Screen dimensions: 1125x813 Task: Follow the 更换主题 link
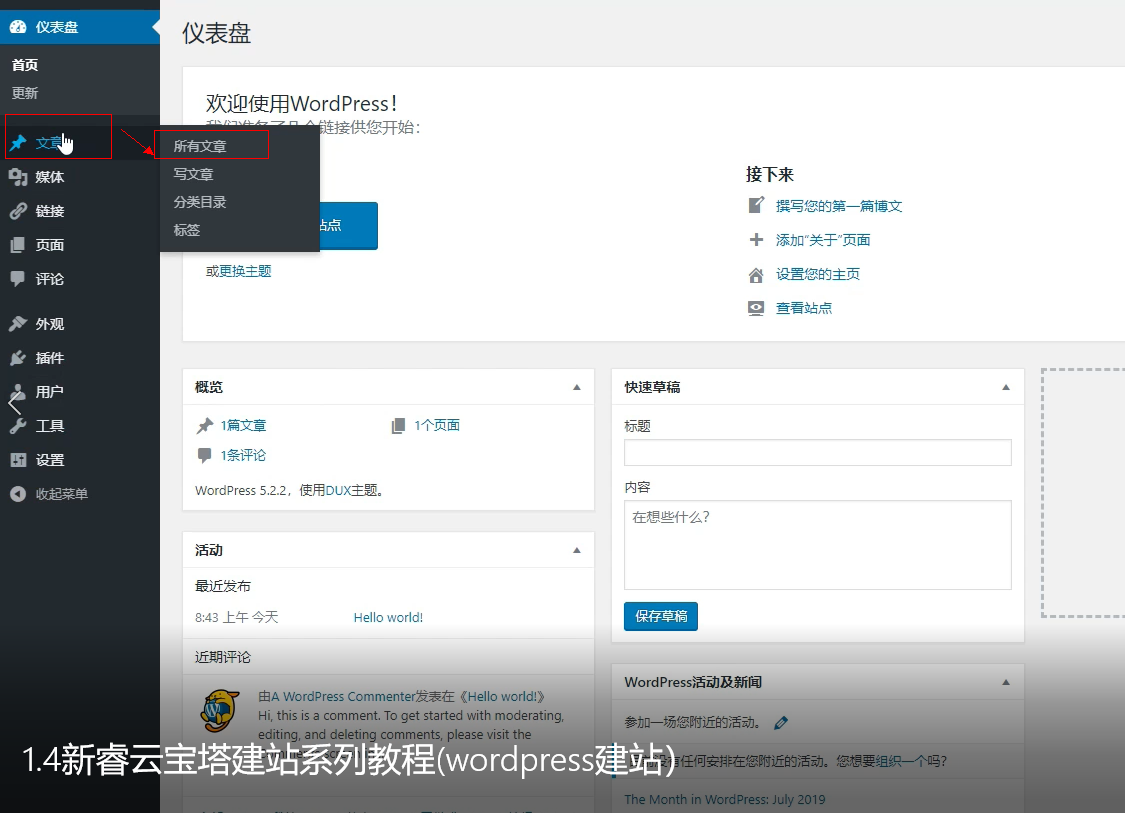(x=245, y=271)
